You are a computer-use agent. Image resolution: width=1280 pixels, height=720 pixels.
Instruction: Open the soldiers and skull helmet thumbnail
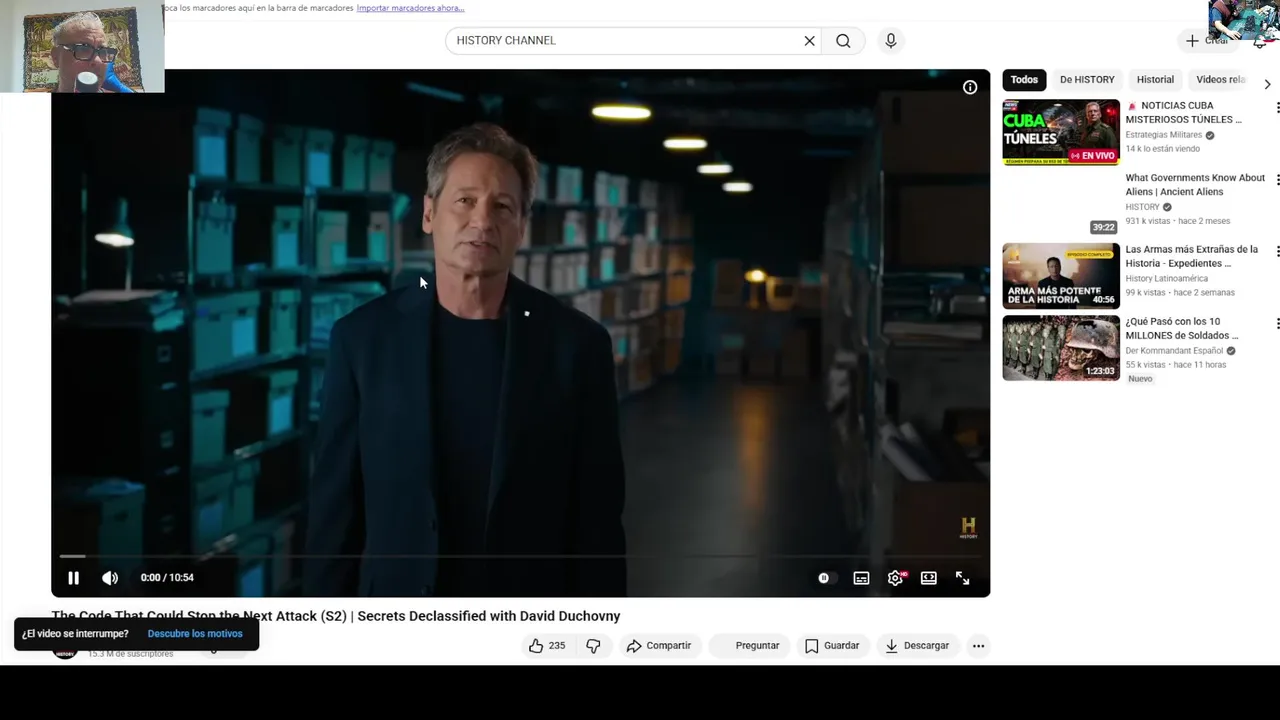pyautogui.click(x=1061, y=348)
